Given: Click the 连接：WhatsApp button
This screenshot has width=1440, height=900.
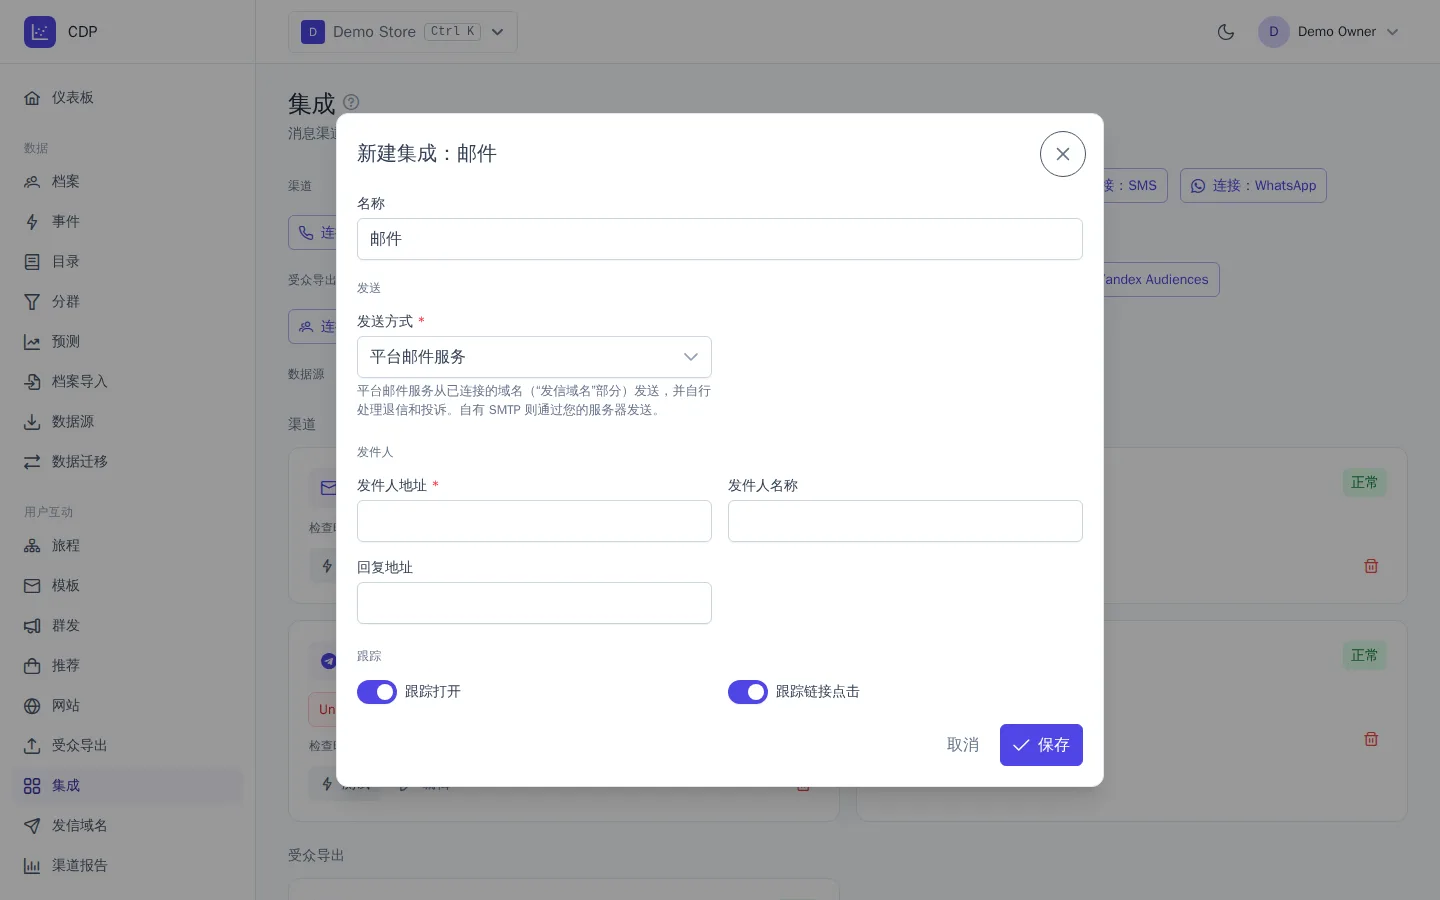Looking at the screenshot, I should (1254, 186).
